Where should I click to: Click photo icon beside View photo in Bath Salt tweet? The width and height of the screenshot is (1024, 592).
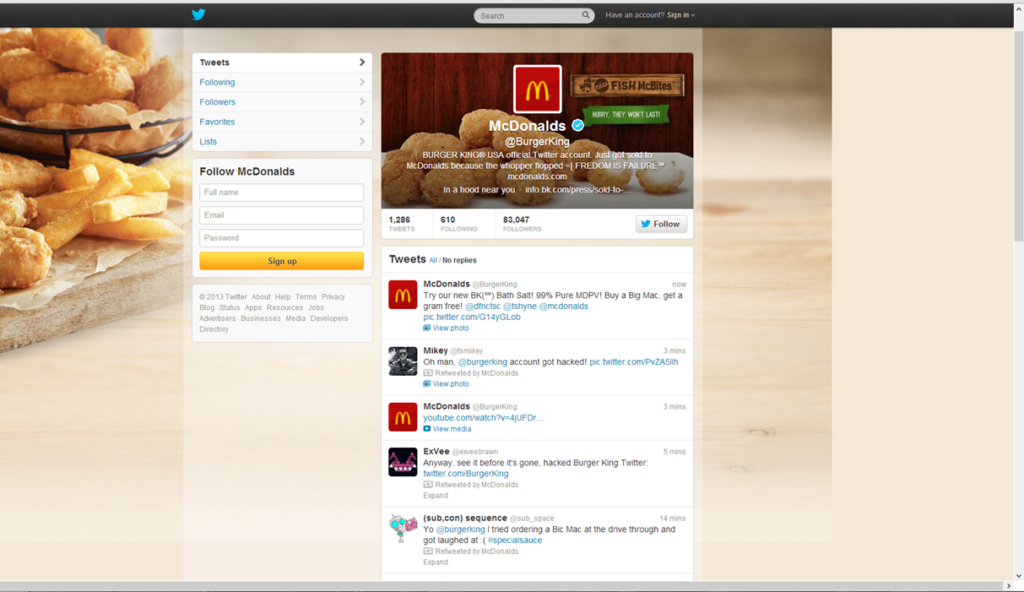(x=426, y=328)
